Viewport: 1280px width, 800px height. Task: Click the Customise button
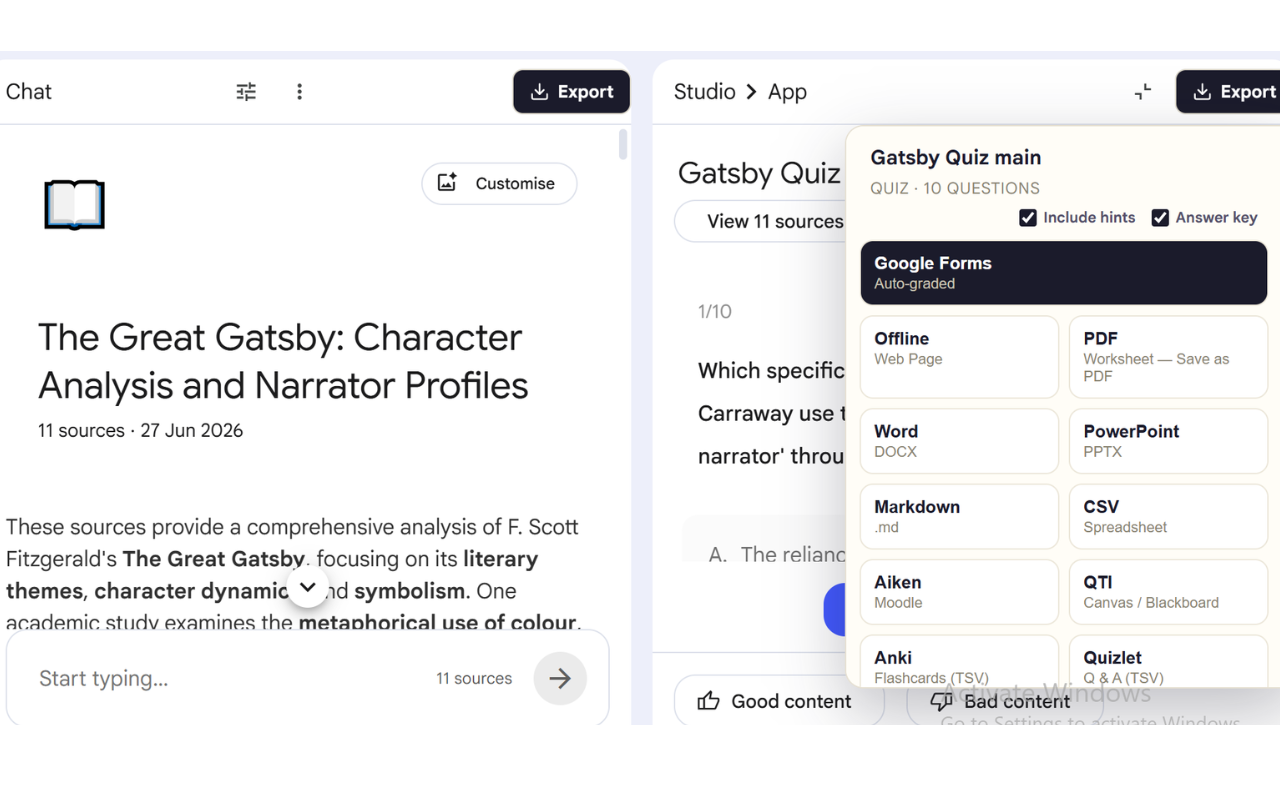coord(499,184)
